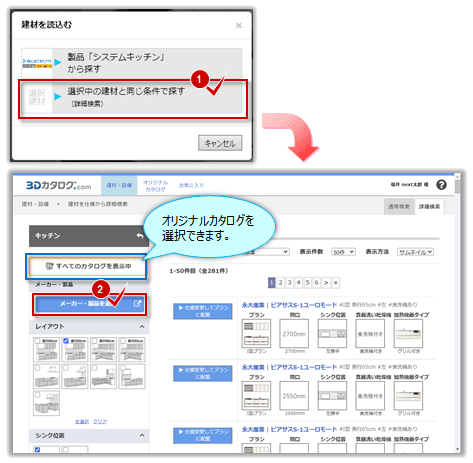The height and width of the screenshot is (463, 473).
Task: Click the 2700mm 間口 thumbnail
Action: coord(294,333)
